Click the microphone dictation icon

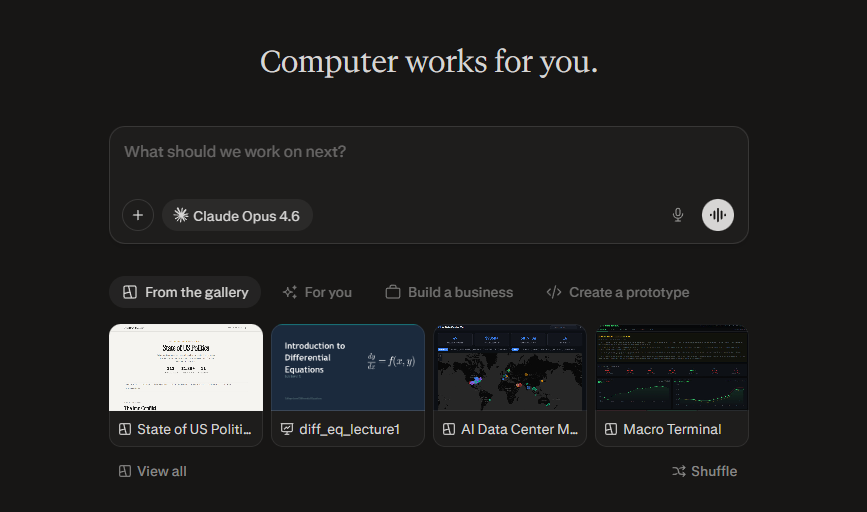[677, 215]
